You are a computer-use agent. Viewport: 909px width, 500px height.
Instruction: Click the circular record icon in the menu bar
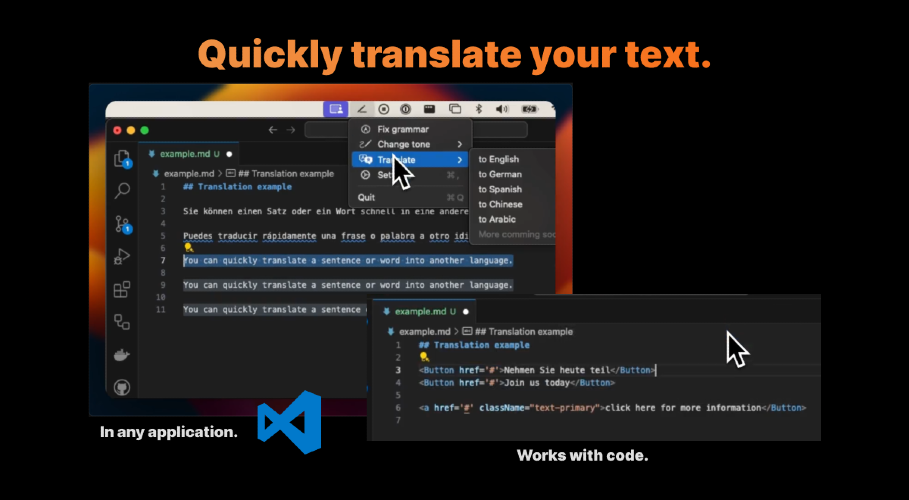[x=384, y=109]
